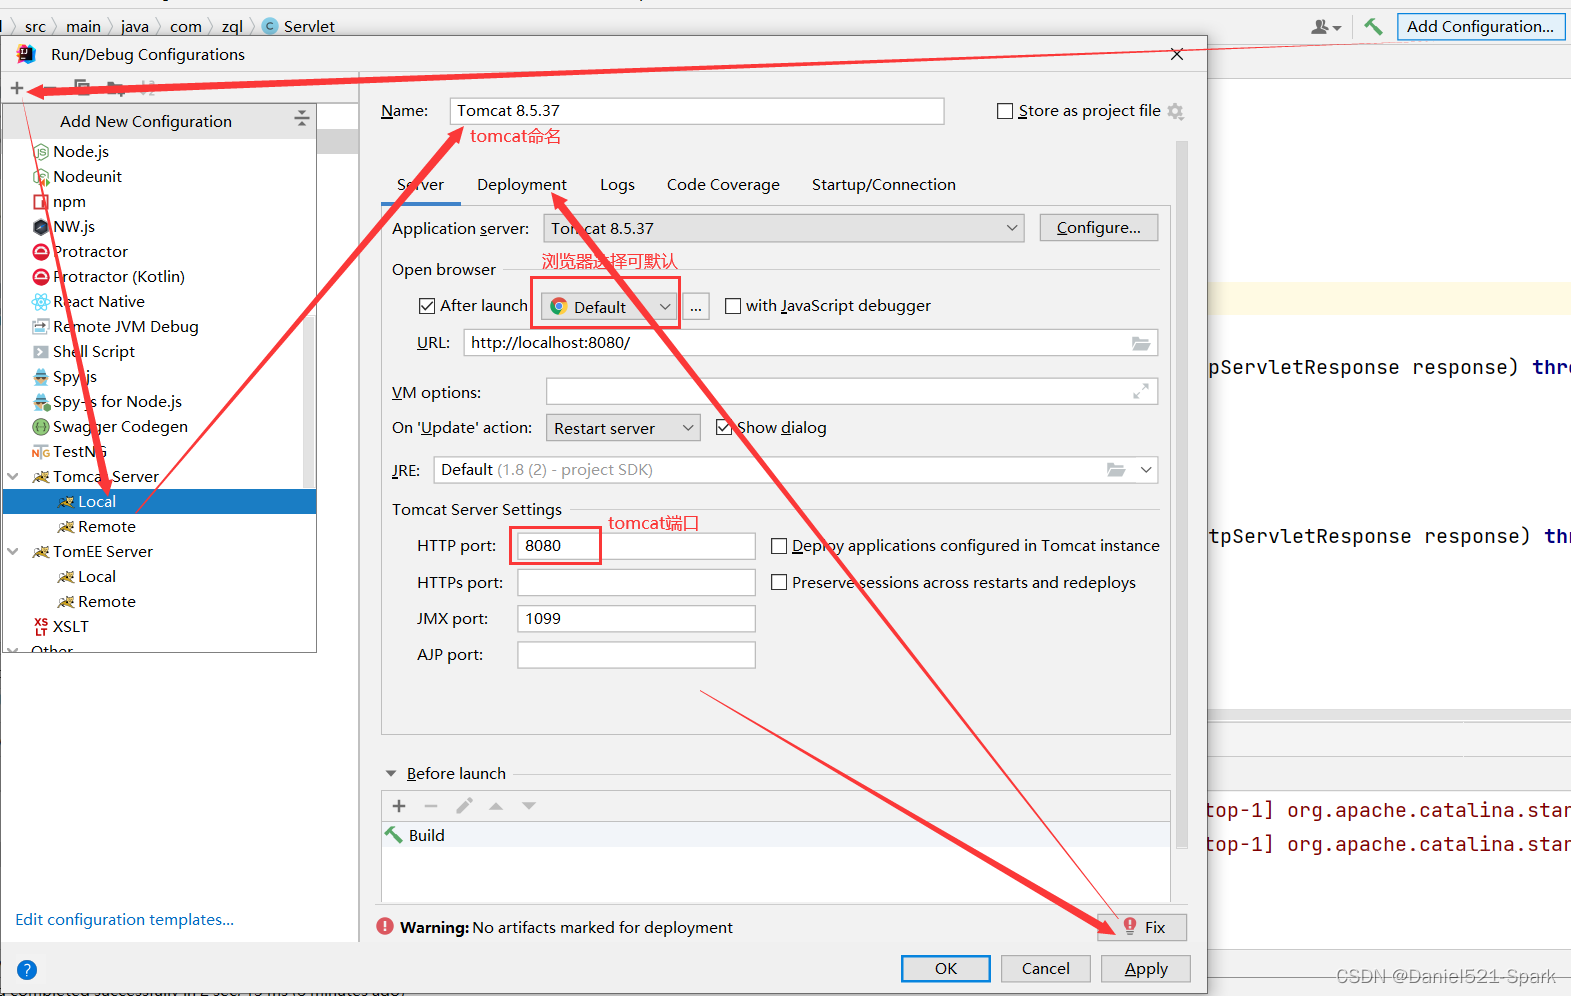
Task: Add a Before launch task with plus icon
Action: pos(399,805)
